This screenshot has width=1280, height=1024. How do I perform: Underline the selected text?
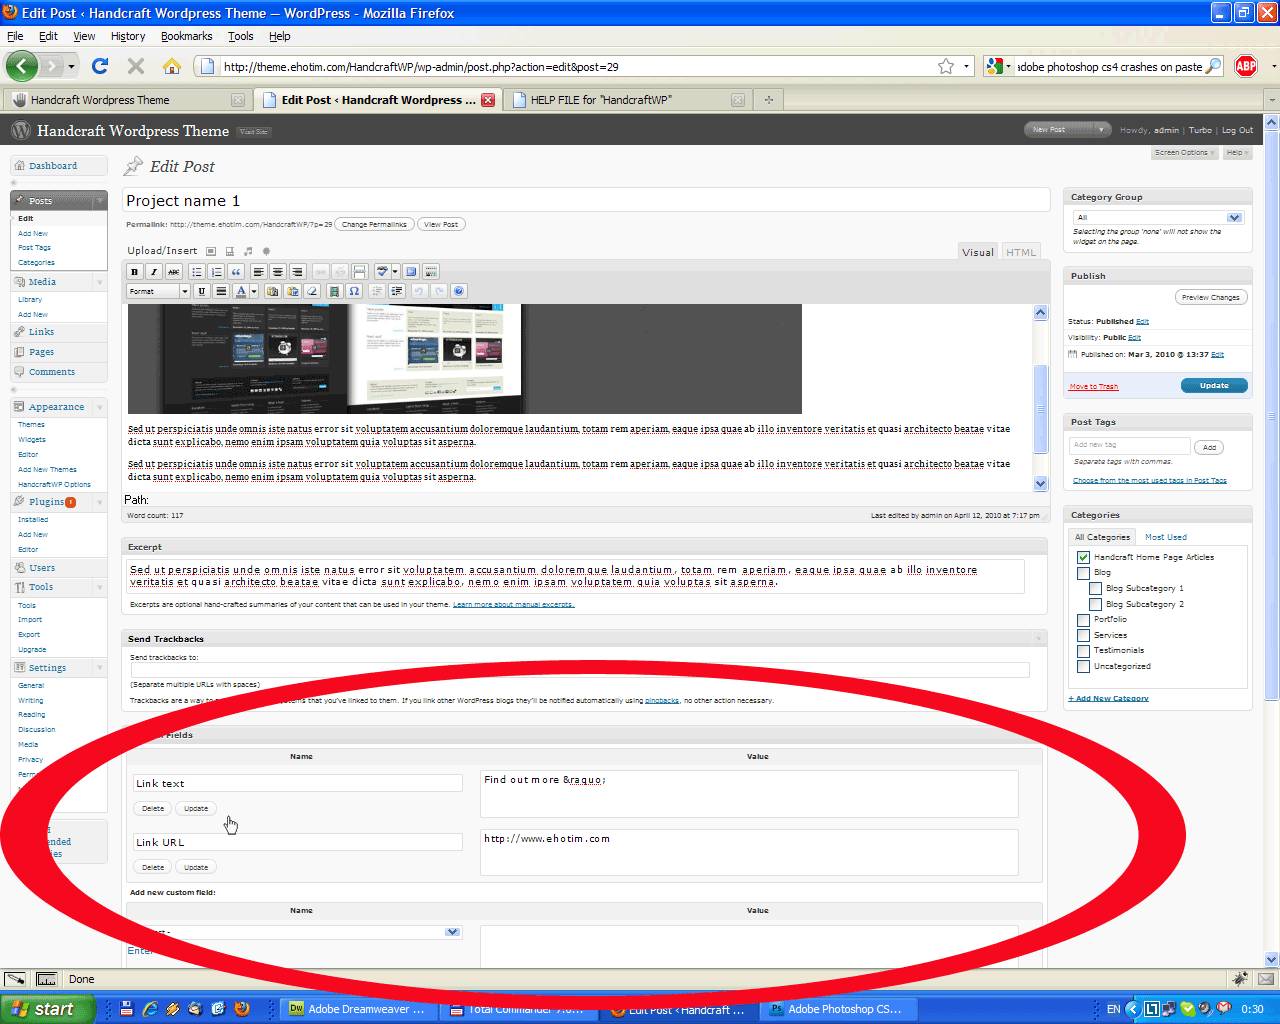click(202, 292)
